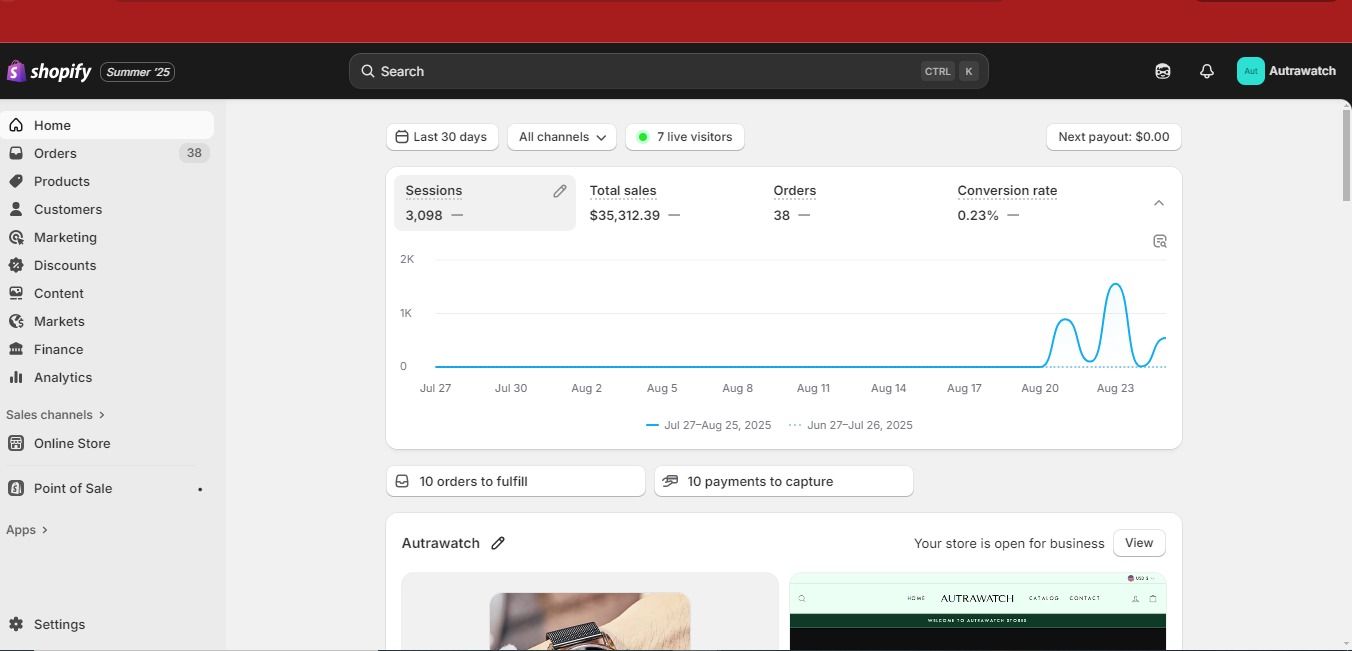Open the Sidekick assistant icon
Viewport: 1352px width, 651px height.
[1162, 71]
